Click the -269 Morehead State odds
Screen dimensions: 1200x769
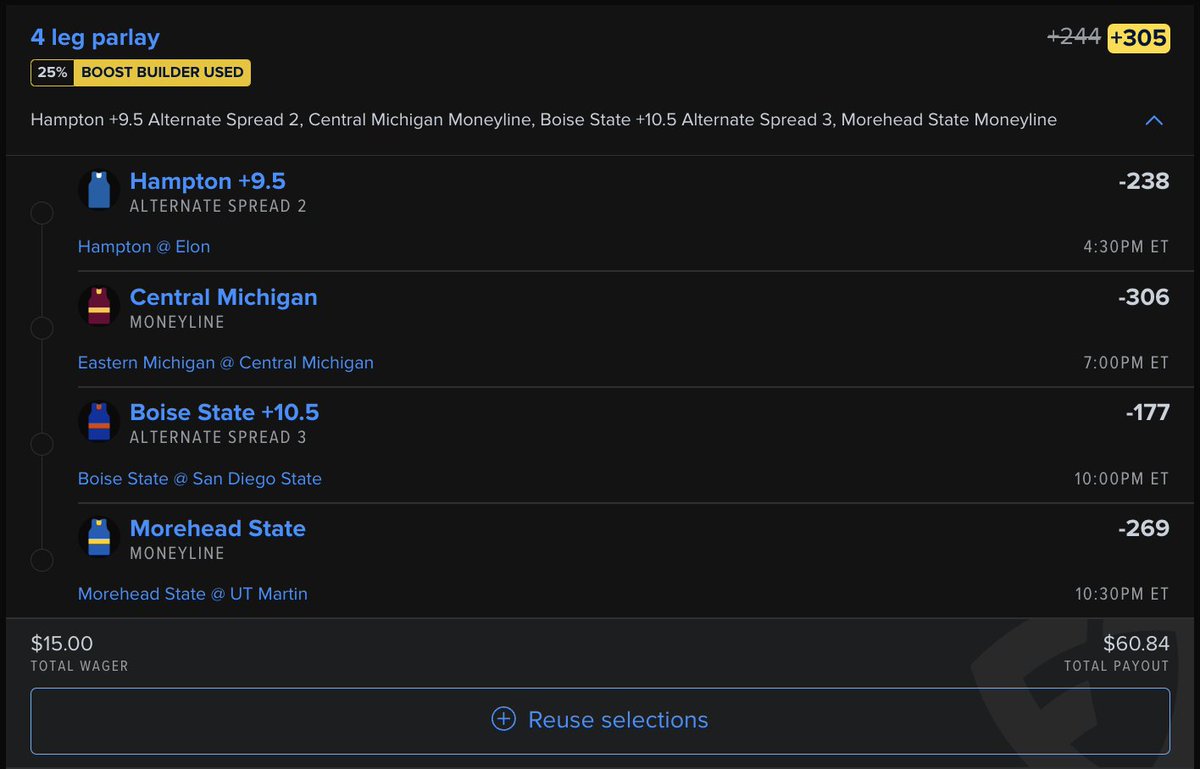[x=1144, y=529]
